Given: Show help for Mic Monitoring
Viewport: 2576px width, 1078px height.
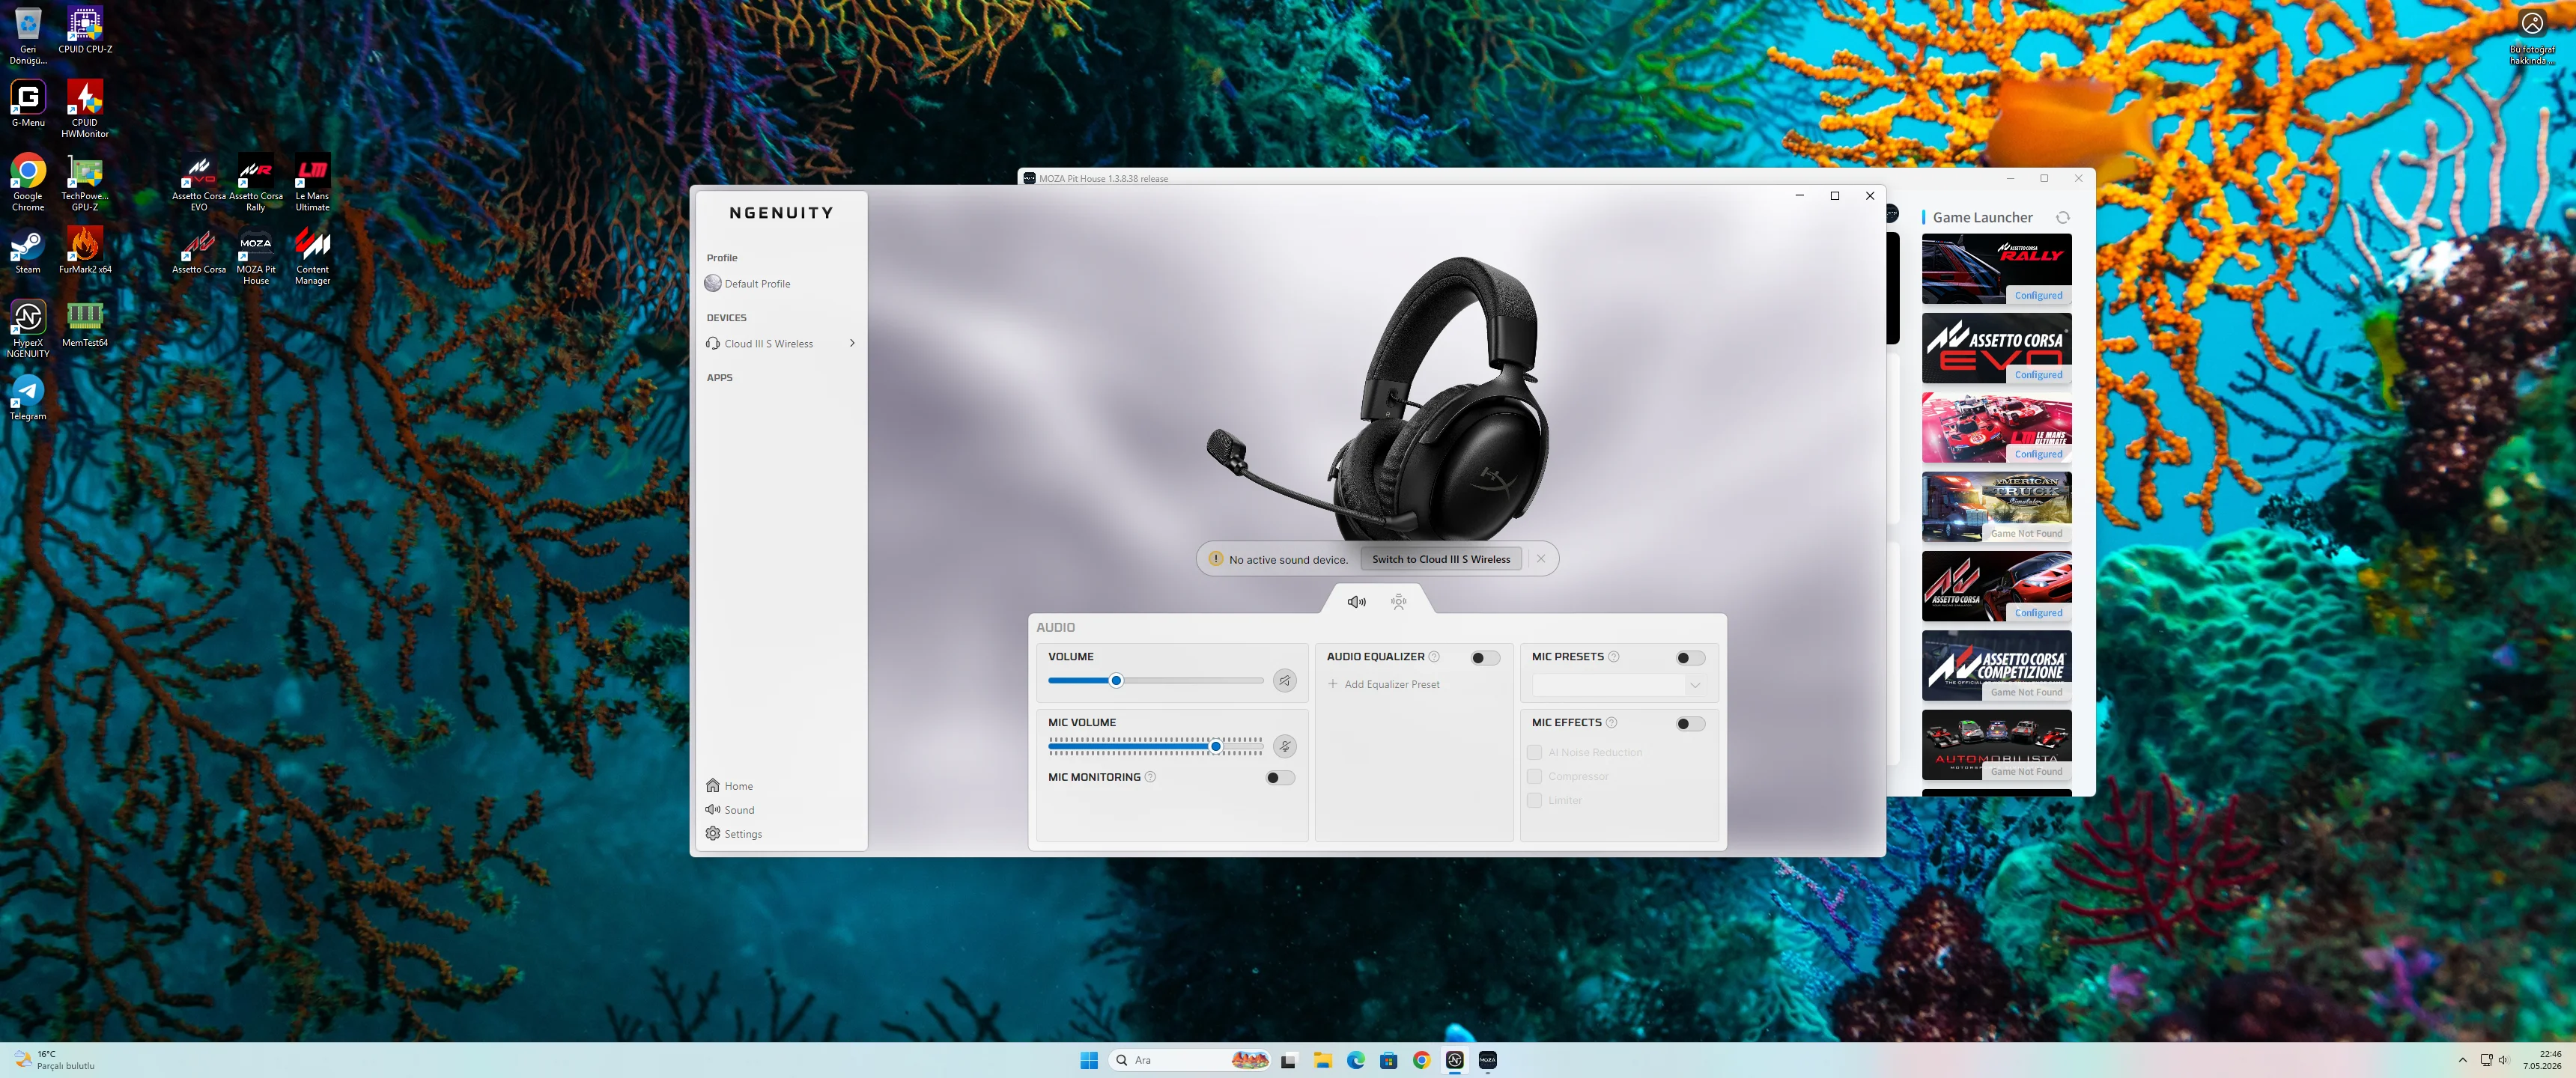Looking at the screenshot, I should tap(1150, 777).
